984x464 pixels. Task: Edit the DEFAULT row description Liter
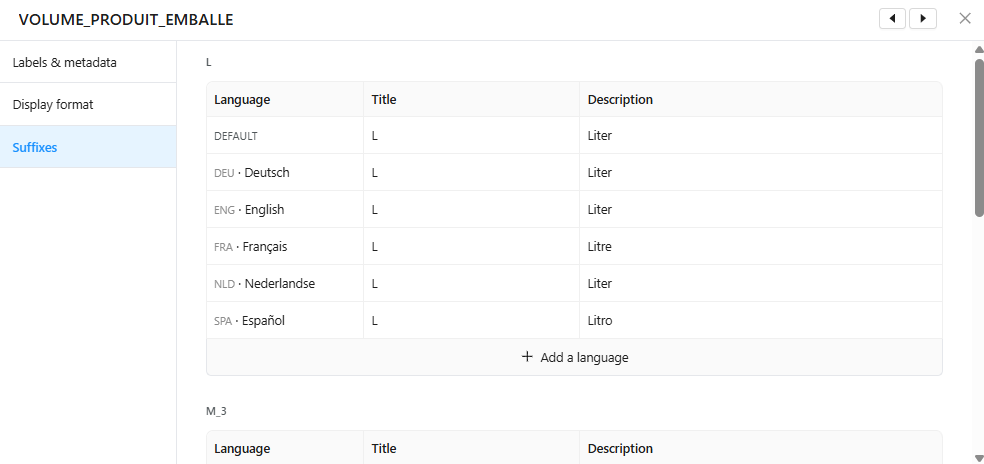761,136
